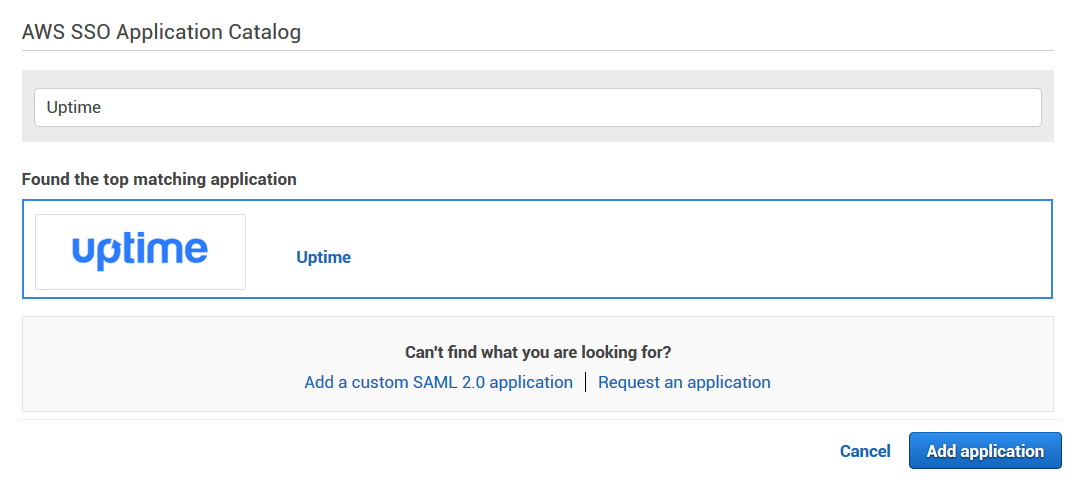
Task: Open the Request an application link
Action: [x=684, y=382]
